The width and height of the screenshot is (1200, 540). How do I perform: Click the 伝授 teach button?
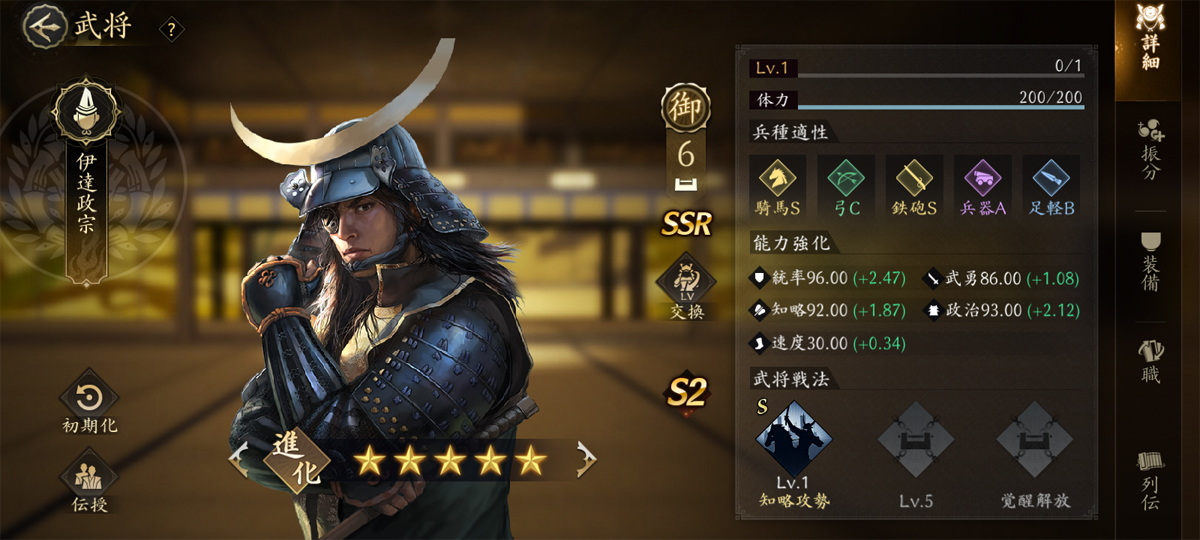pos(89,482)
